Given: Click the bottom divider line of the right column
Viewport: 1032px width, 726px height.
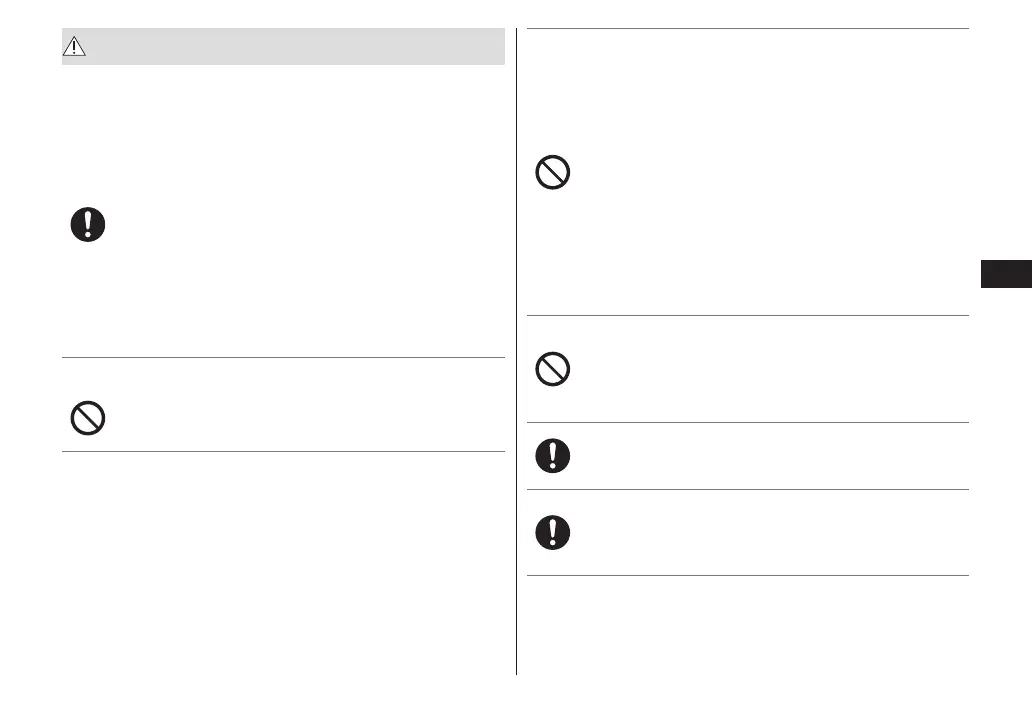Looking at the screenshot, I should pos(747,575).
